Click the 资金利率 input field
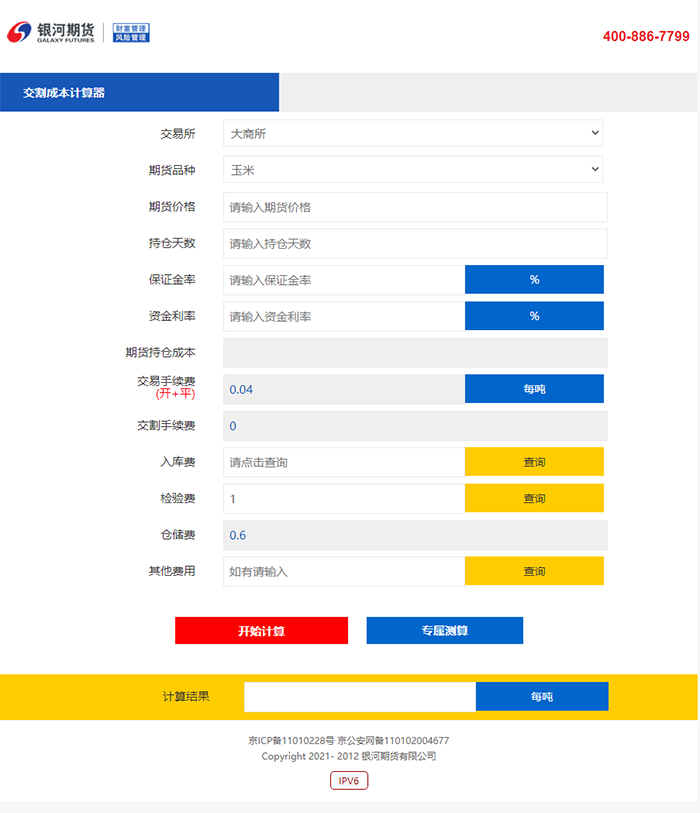Screen dimensions: 700x813 point(344,316)
